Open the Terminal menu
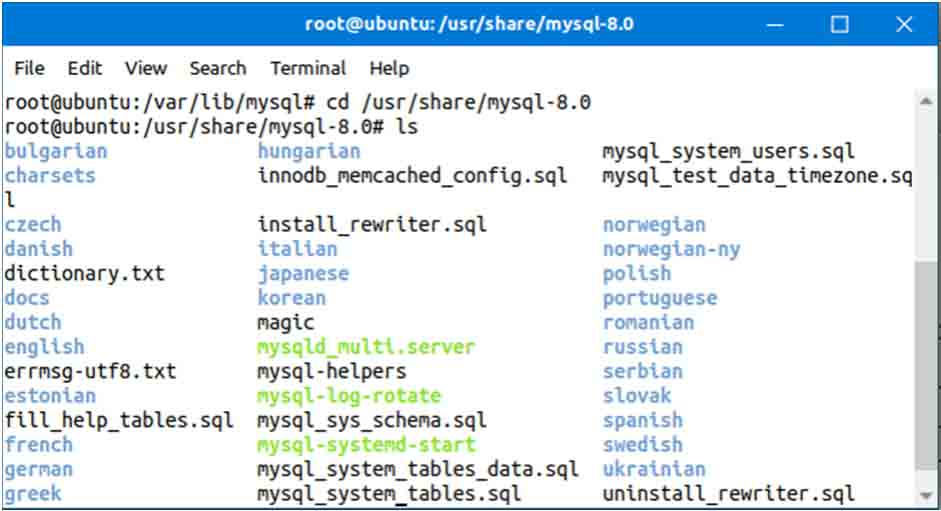This screenshot has height=511, width=941. pyautogui.click(x=308, y=68)
